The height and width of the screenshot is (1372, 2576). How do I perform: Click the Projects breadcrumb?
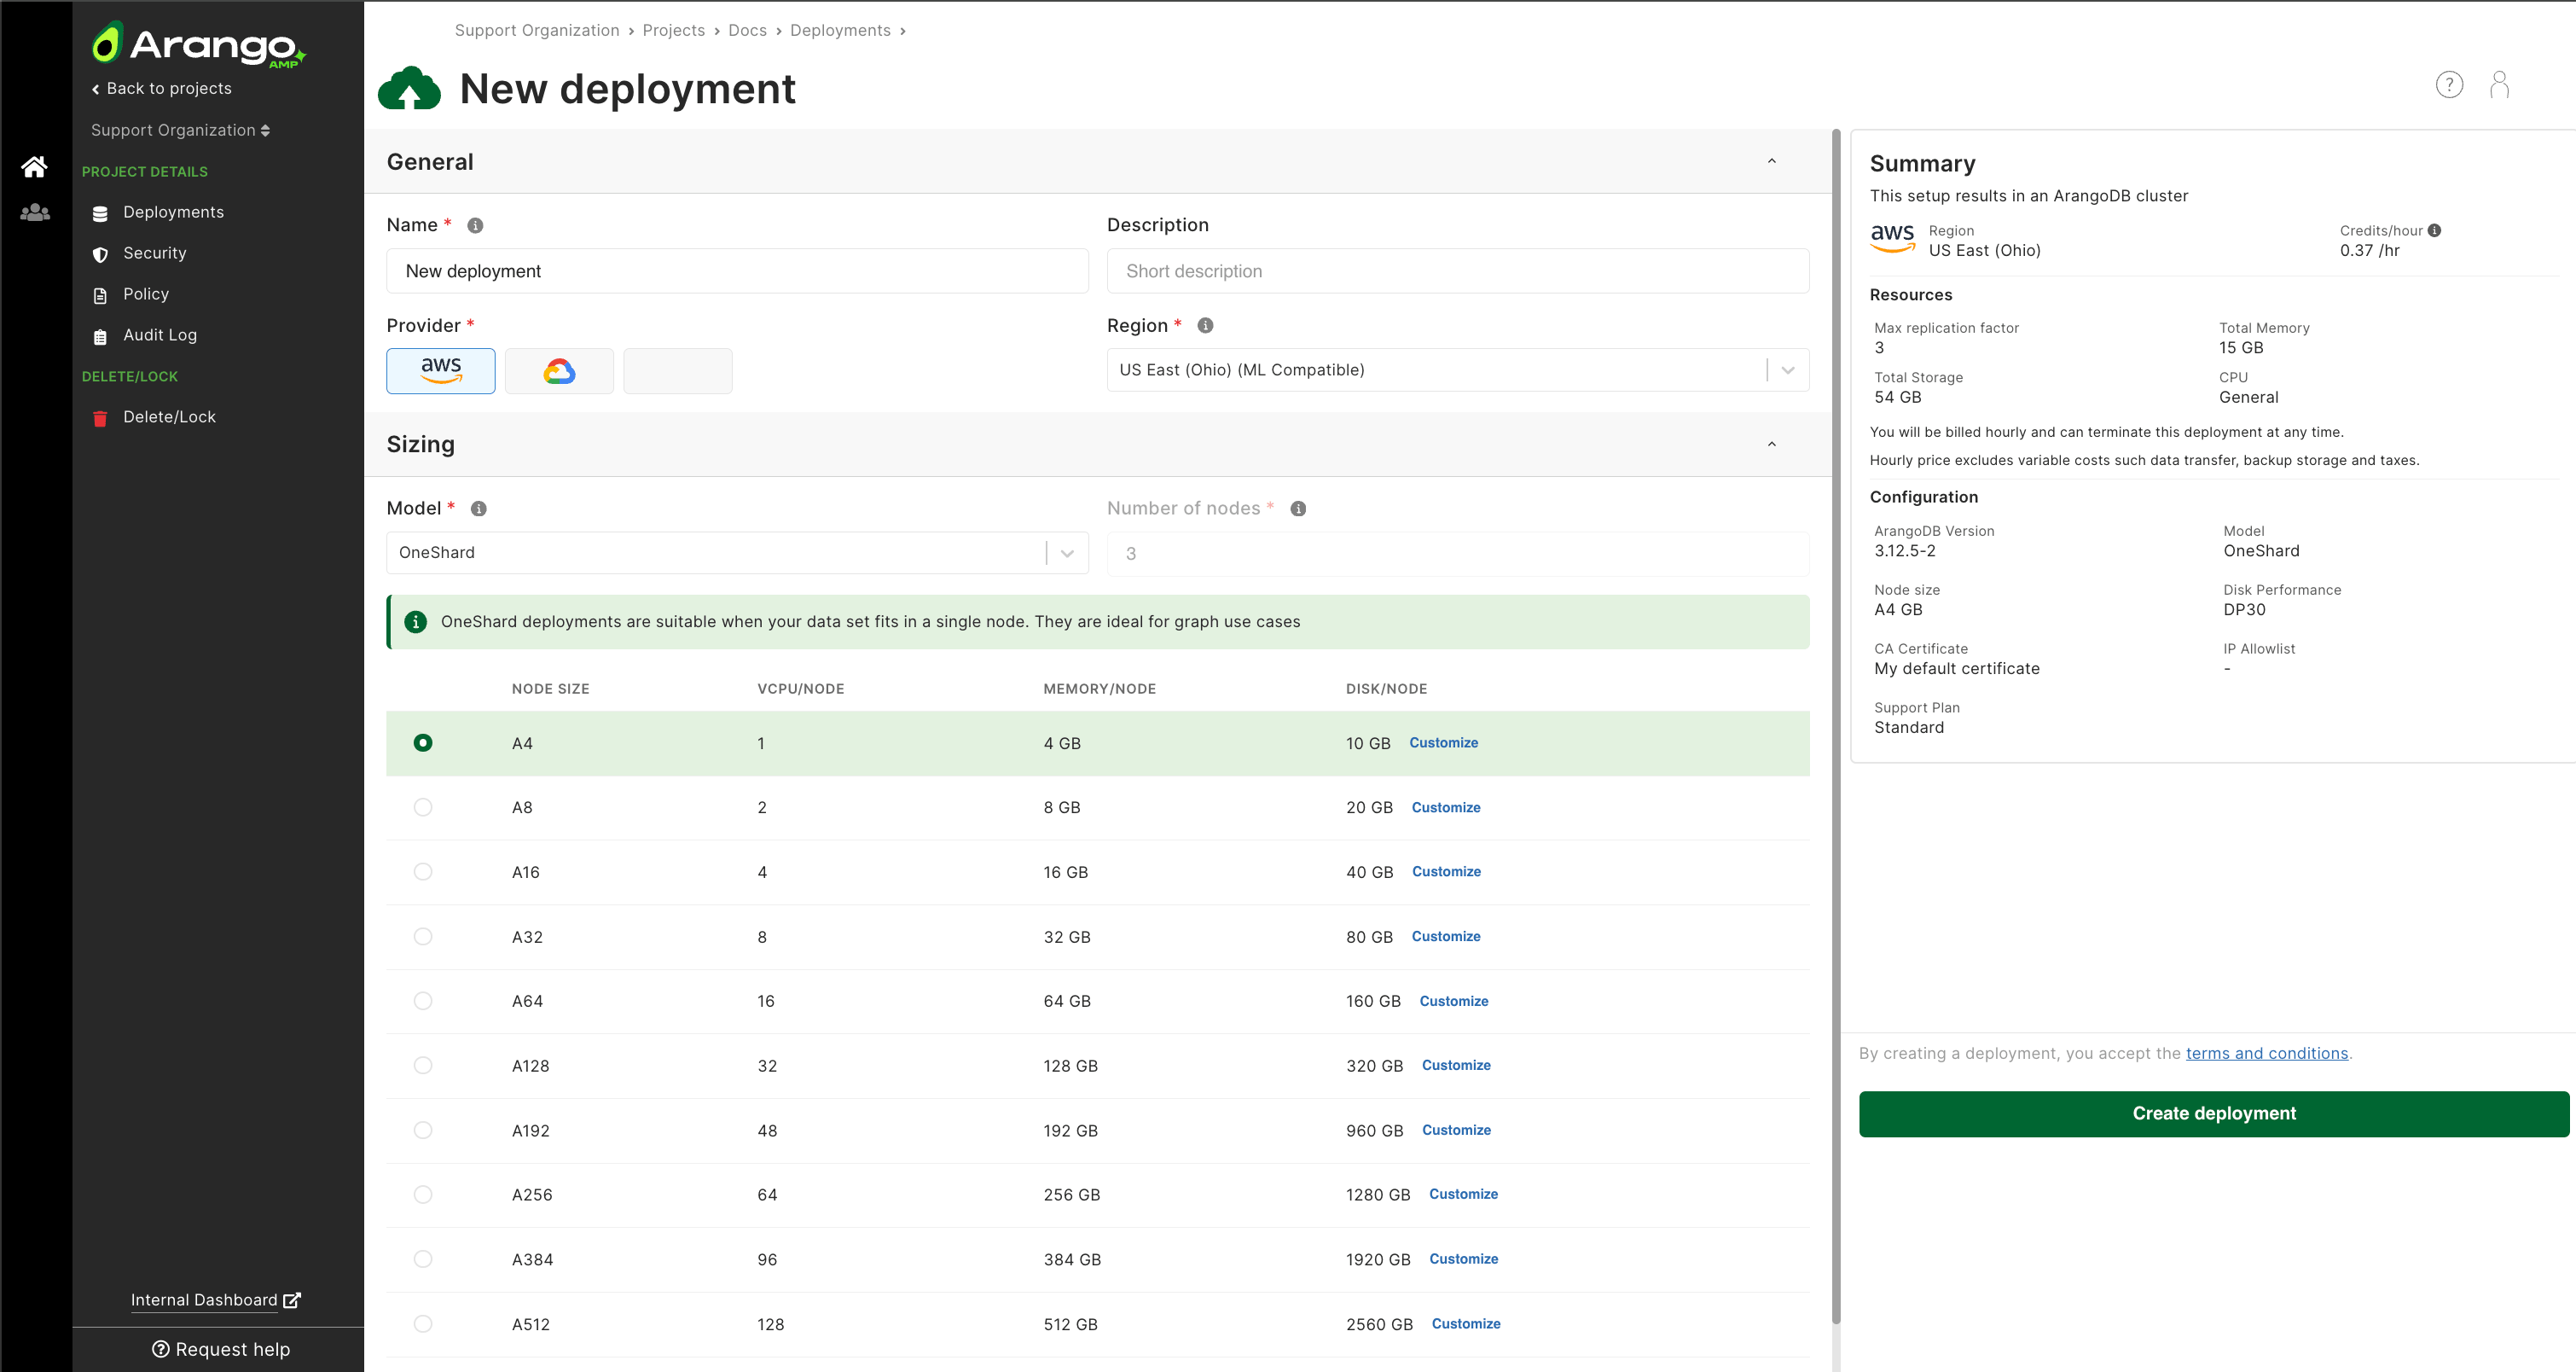pos(674,31)
